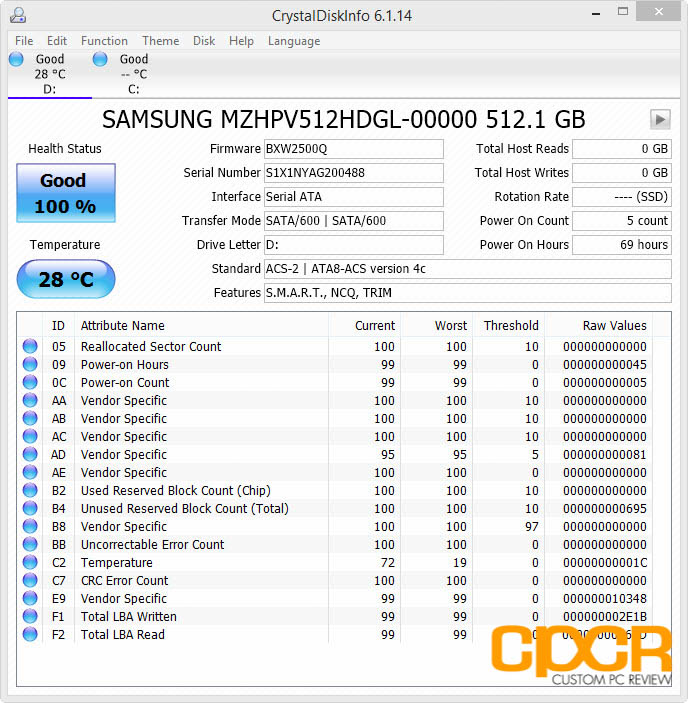Click the next disk arrow button
The width and height of the screenshot is (688, 703).
660,120
